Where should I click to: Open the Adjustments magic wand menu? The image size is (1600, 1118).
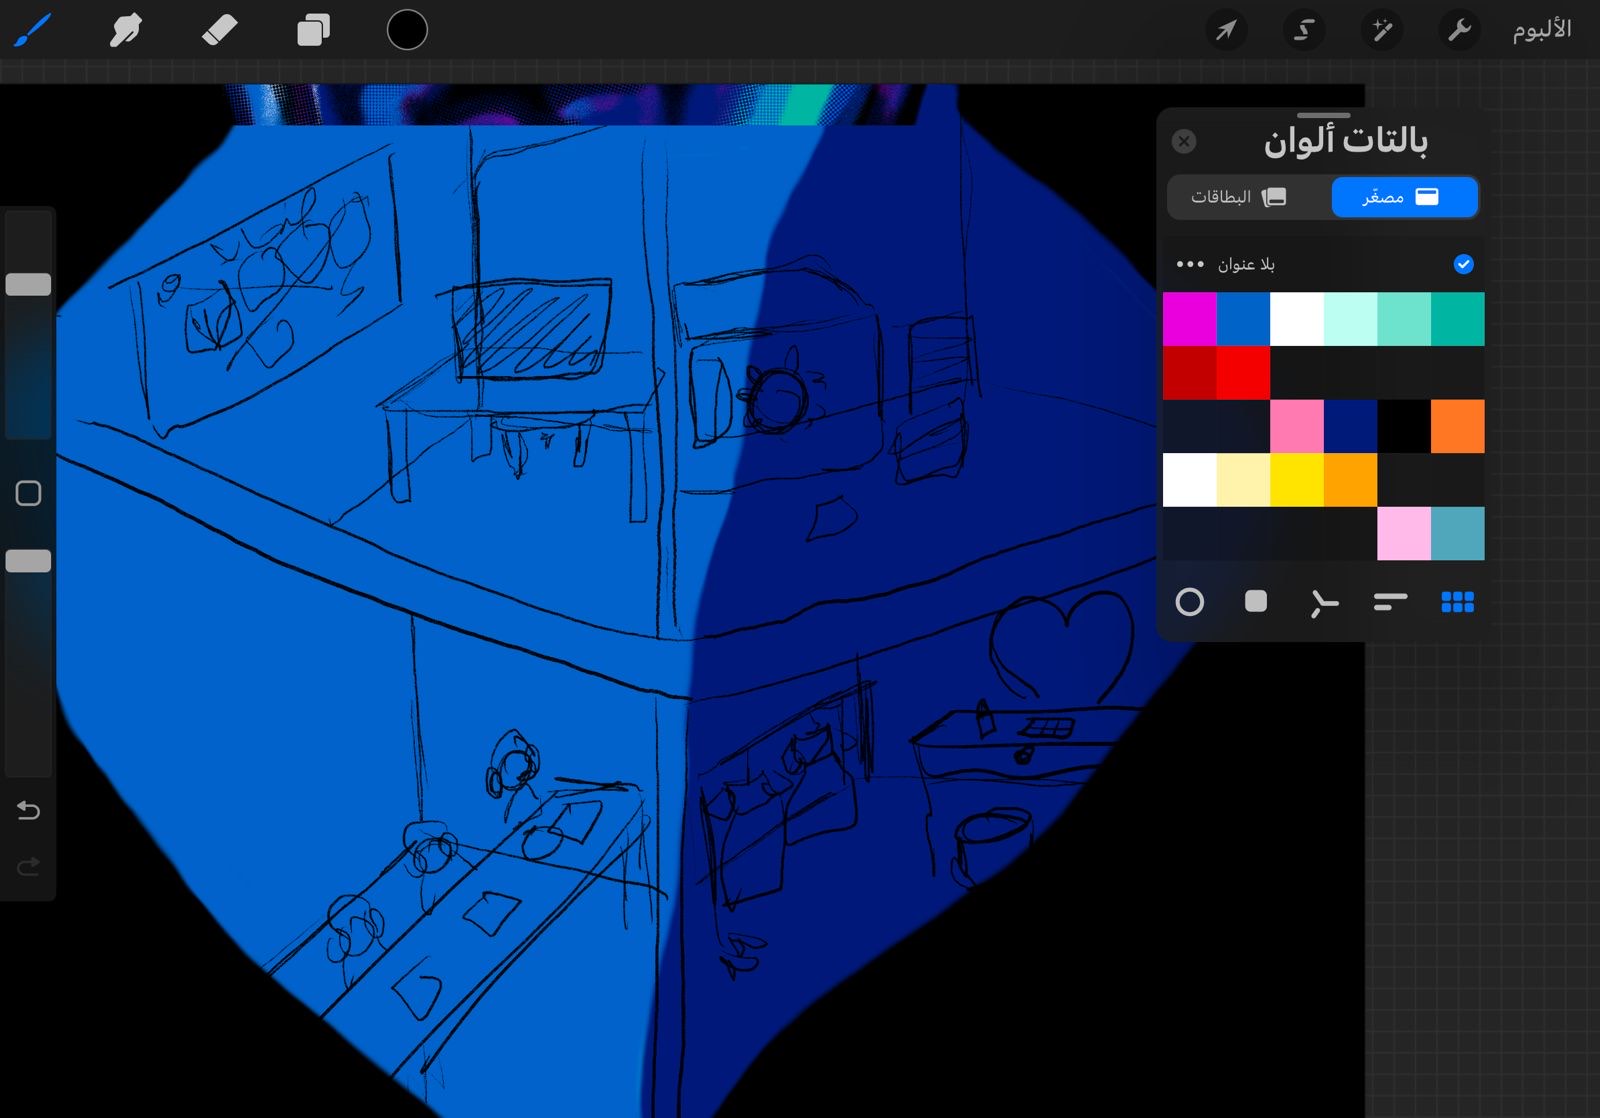1382,30
